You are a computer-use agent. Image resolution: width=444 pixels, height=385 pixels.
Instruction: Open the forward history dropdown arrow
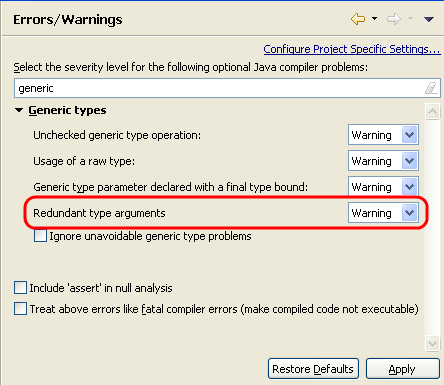coord(411,19)
